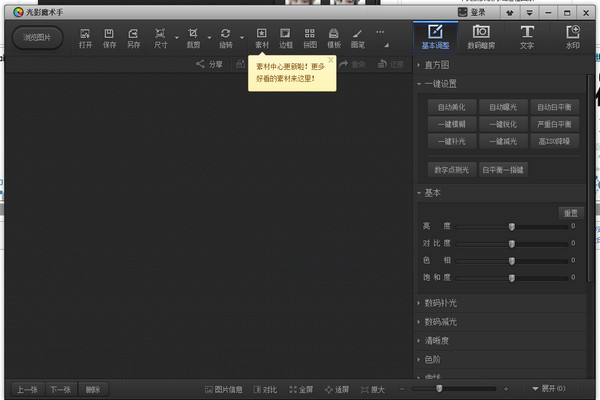Click the 自动美化 button
Image resolution: width=600 pixels, height=400 pixels.
point(452,106)
